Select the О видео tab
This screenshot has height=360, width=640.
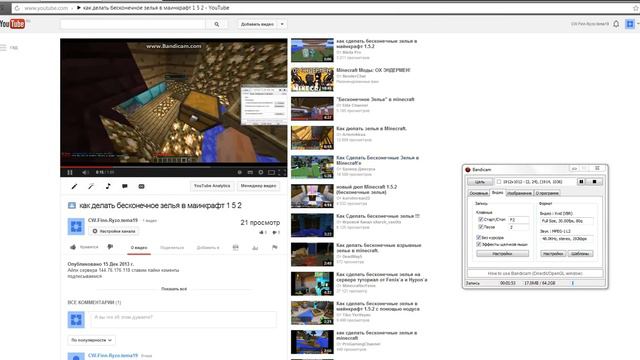tap(139, 247)
